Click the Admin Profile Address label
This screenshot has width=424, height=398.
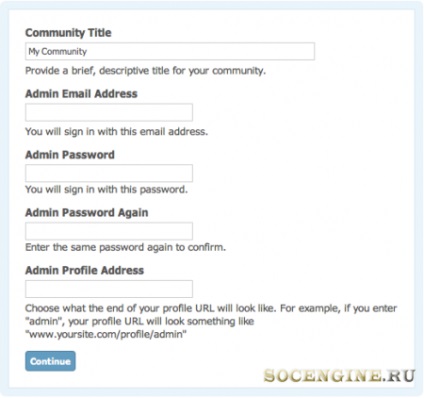click(85, 270)
